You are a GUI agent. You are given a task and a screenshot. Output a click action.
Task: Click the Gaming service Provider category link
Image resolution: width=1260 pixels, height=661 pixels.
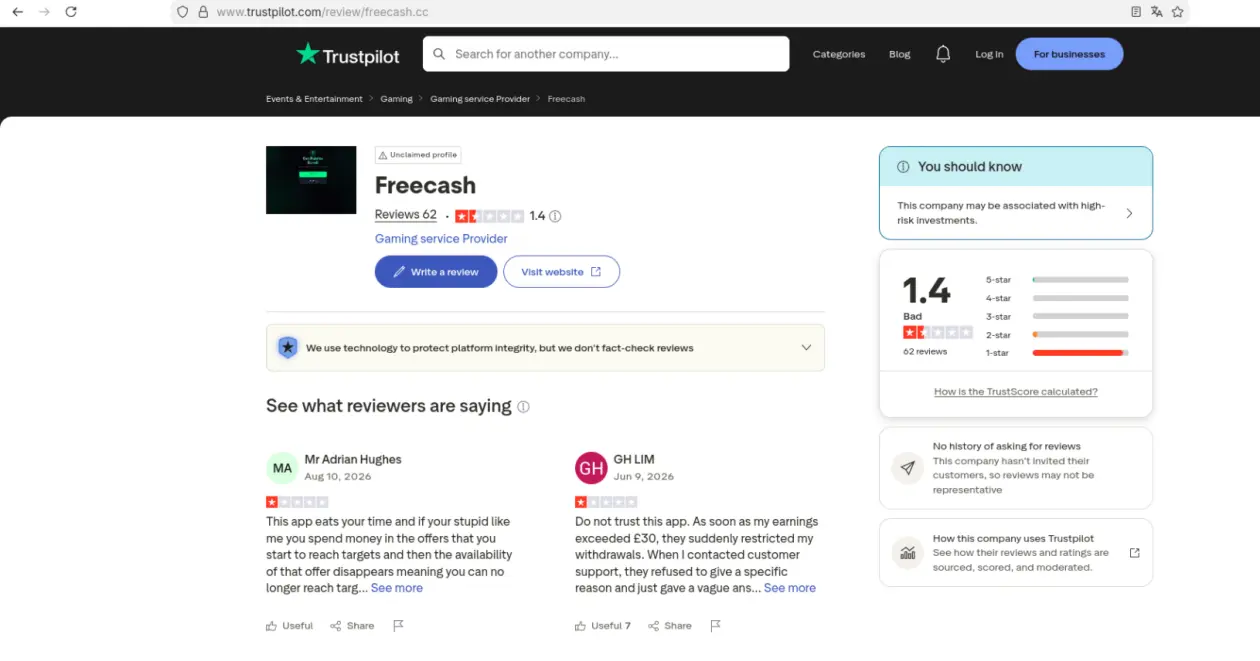(441, 239)
